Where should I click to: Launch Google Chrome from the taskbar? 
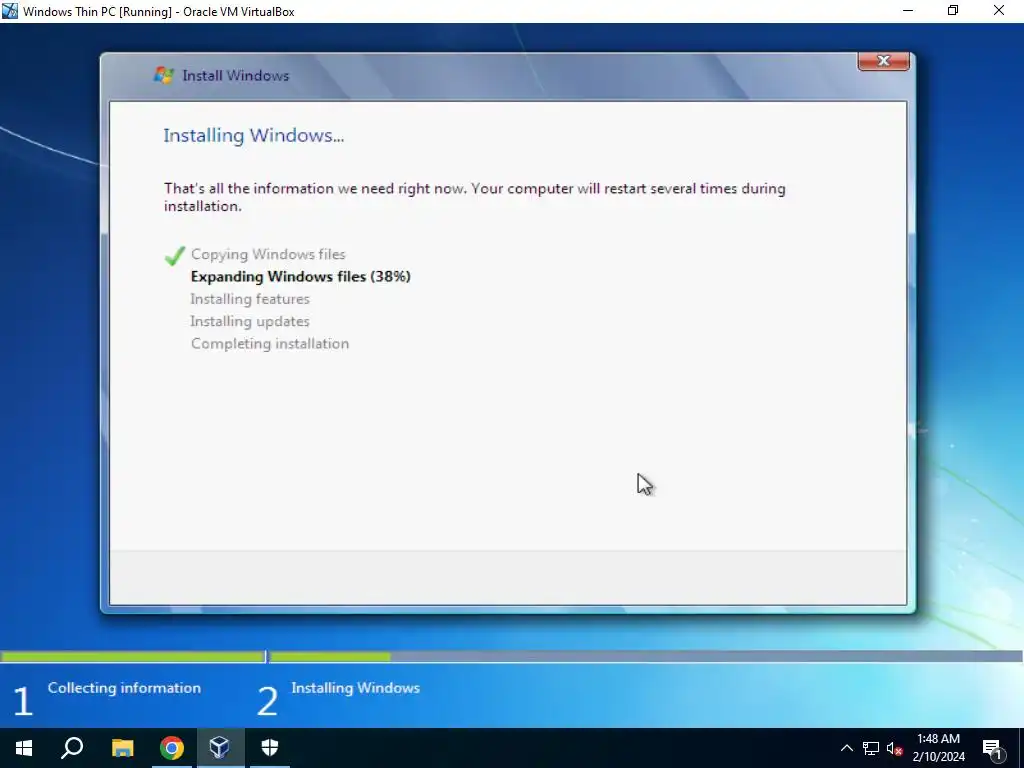pos(172,748)
